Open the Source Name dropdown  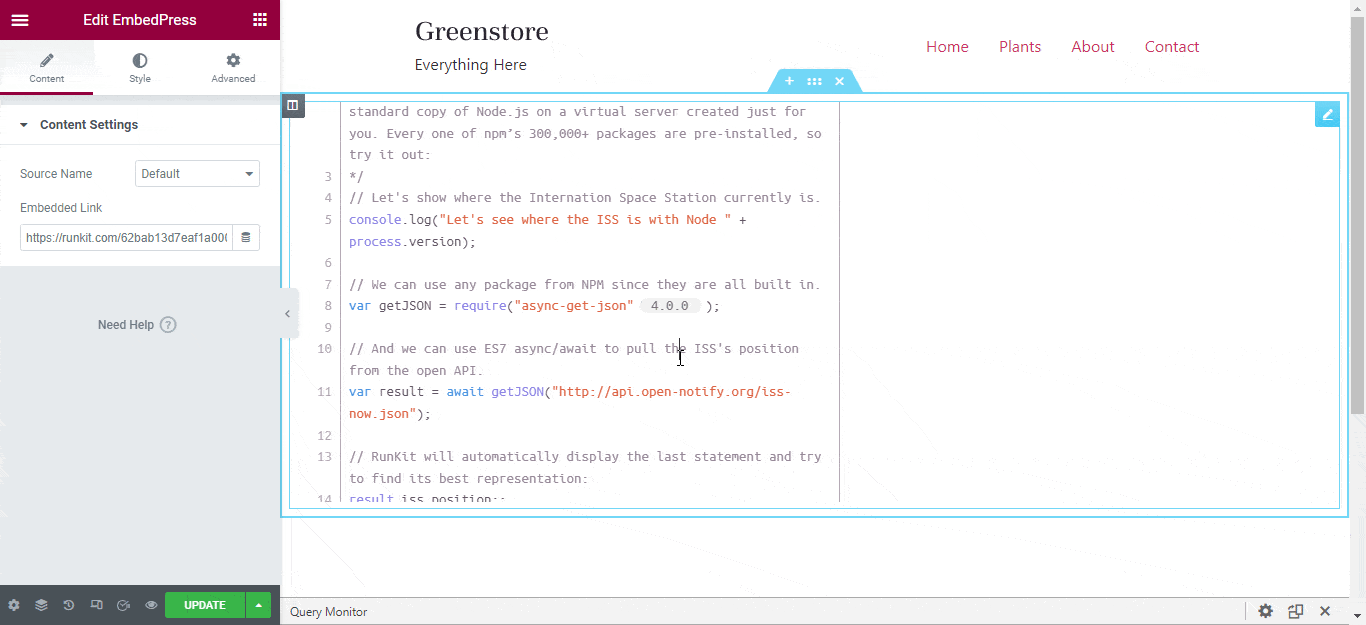(x=197, y=174)
